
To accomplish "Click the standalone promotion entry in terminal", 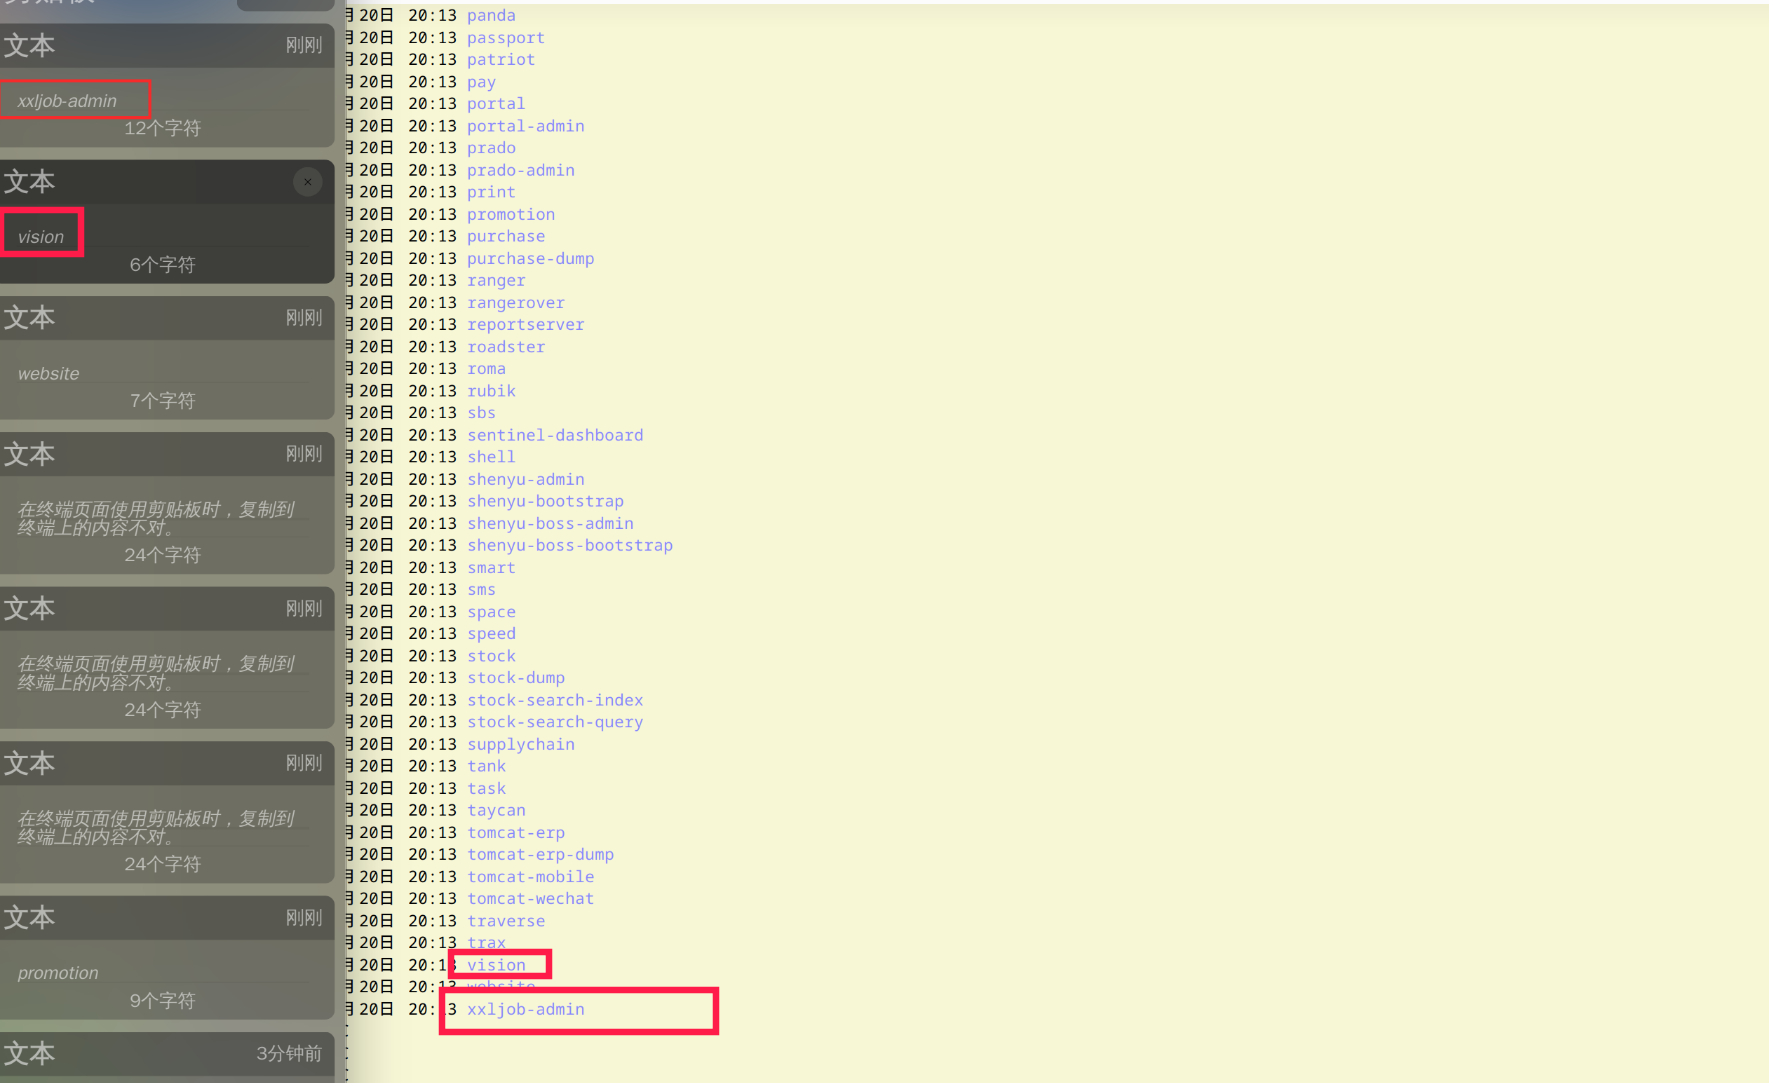I will [511, 214].
